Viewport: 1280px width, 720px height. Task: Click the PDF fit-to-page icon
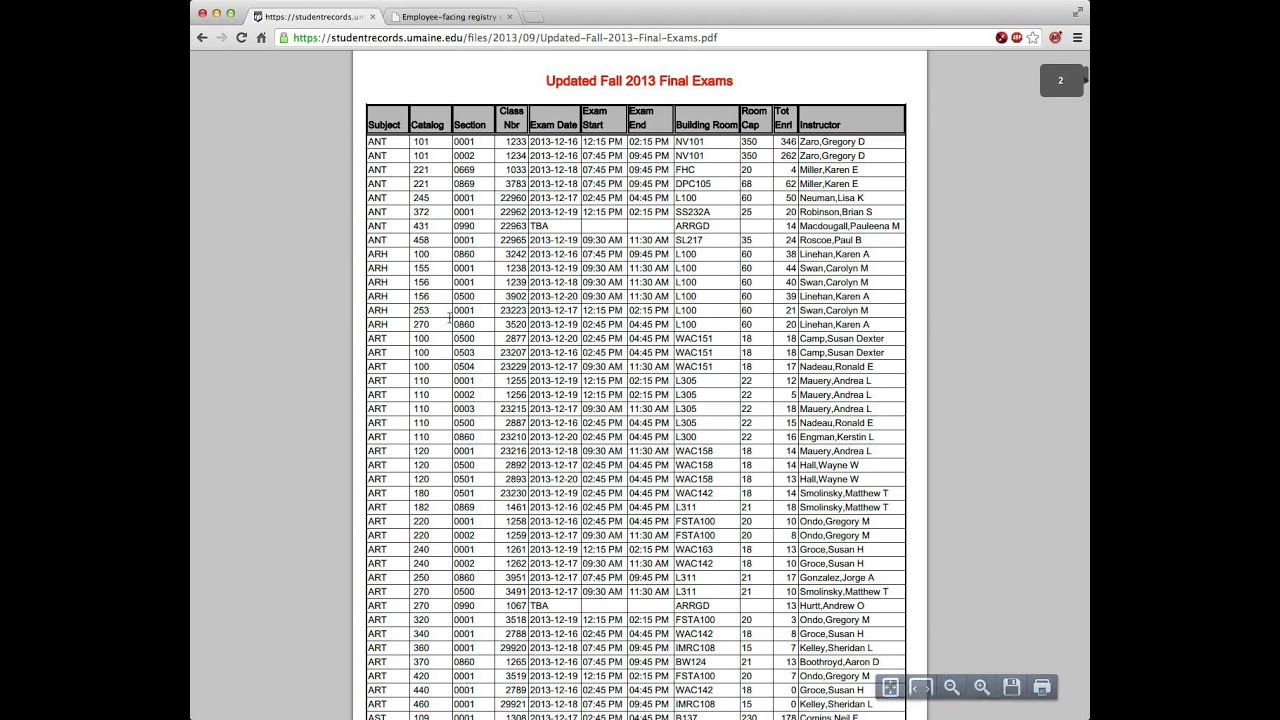click(x=890, y=687)
